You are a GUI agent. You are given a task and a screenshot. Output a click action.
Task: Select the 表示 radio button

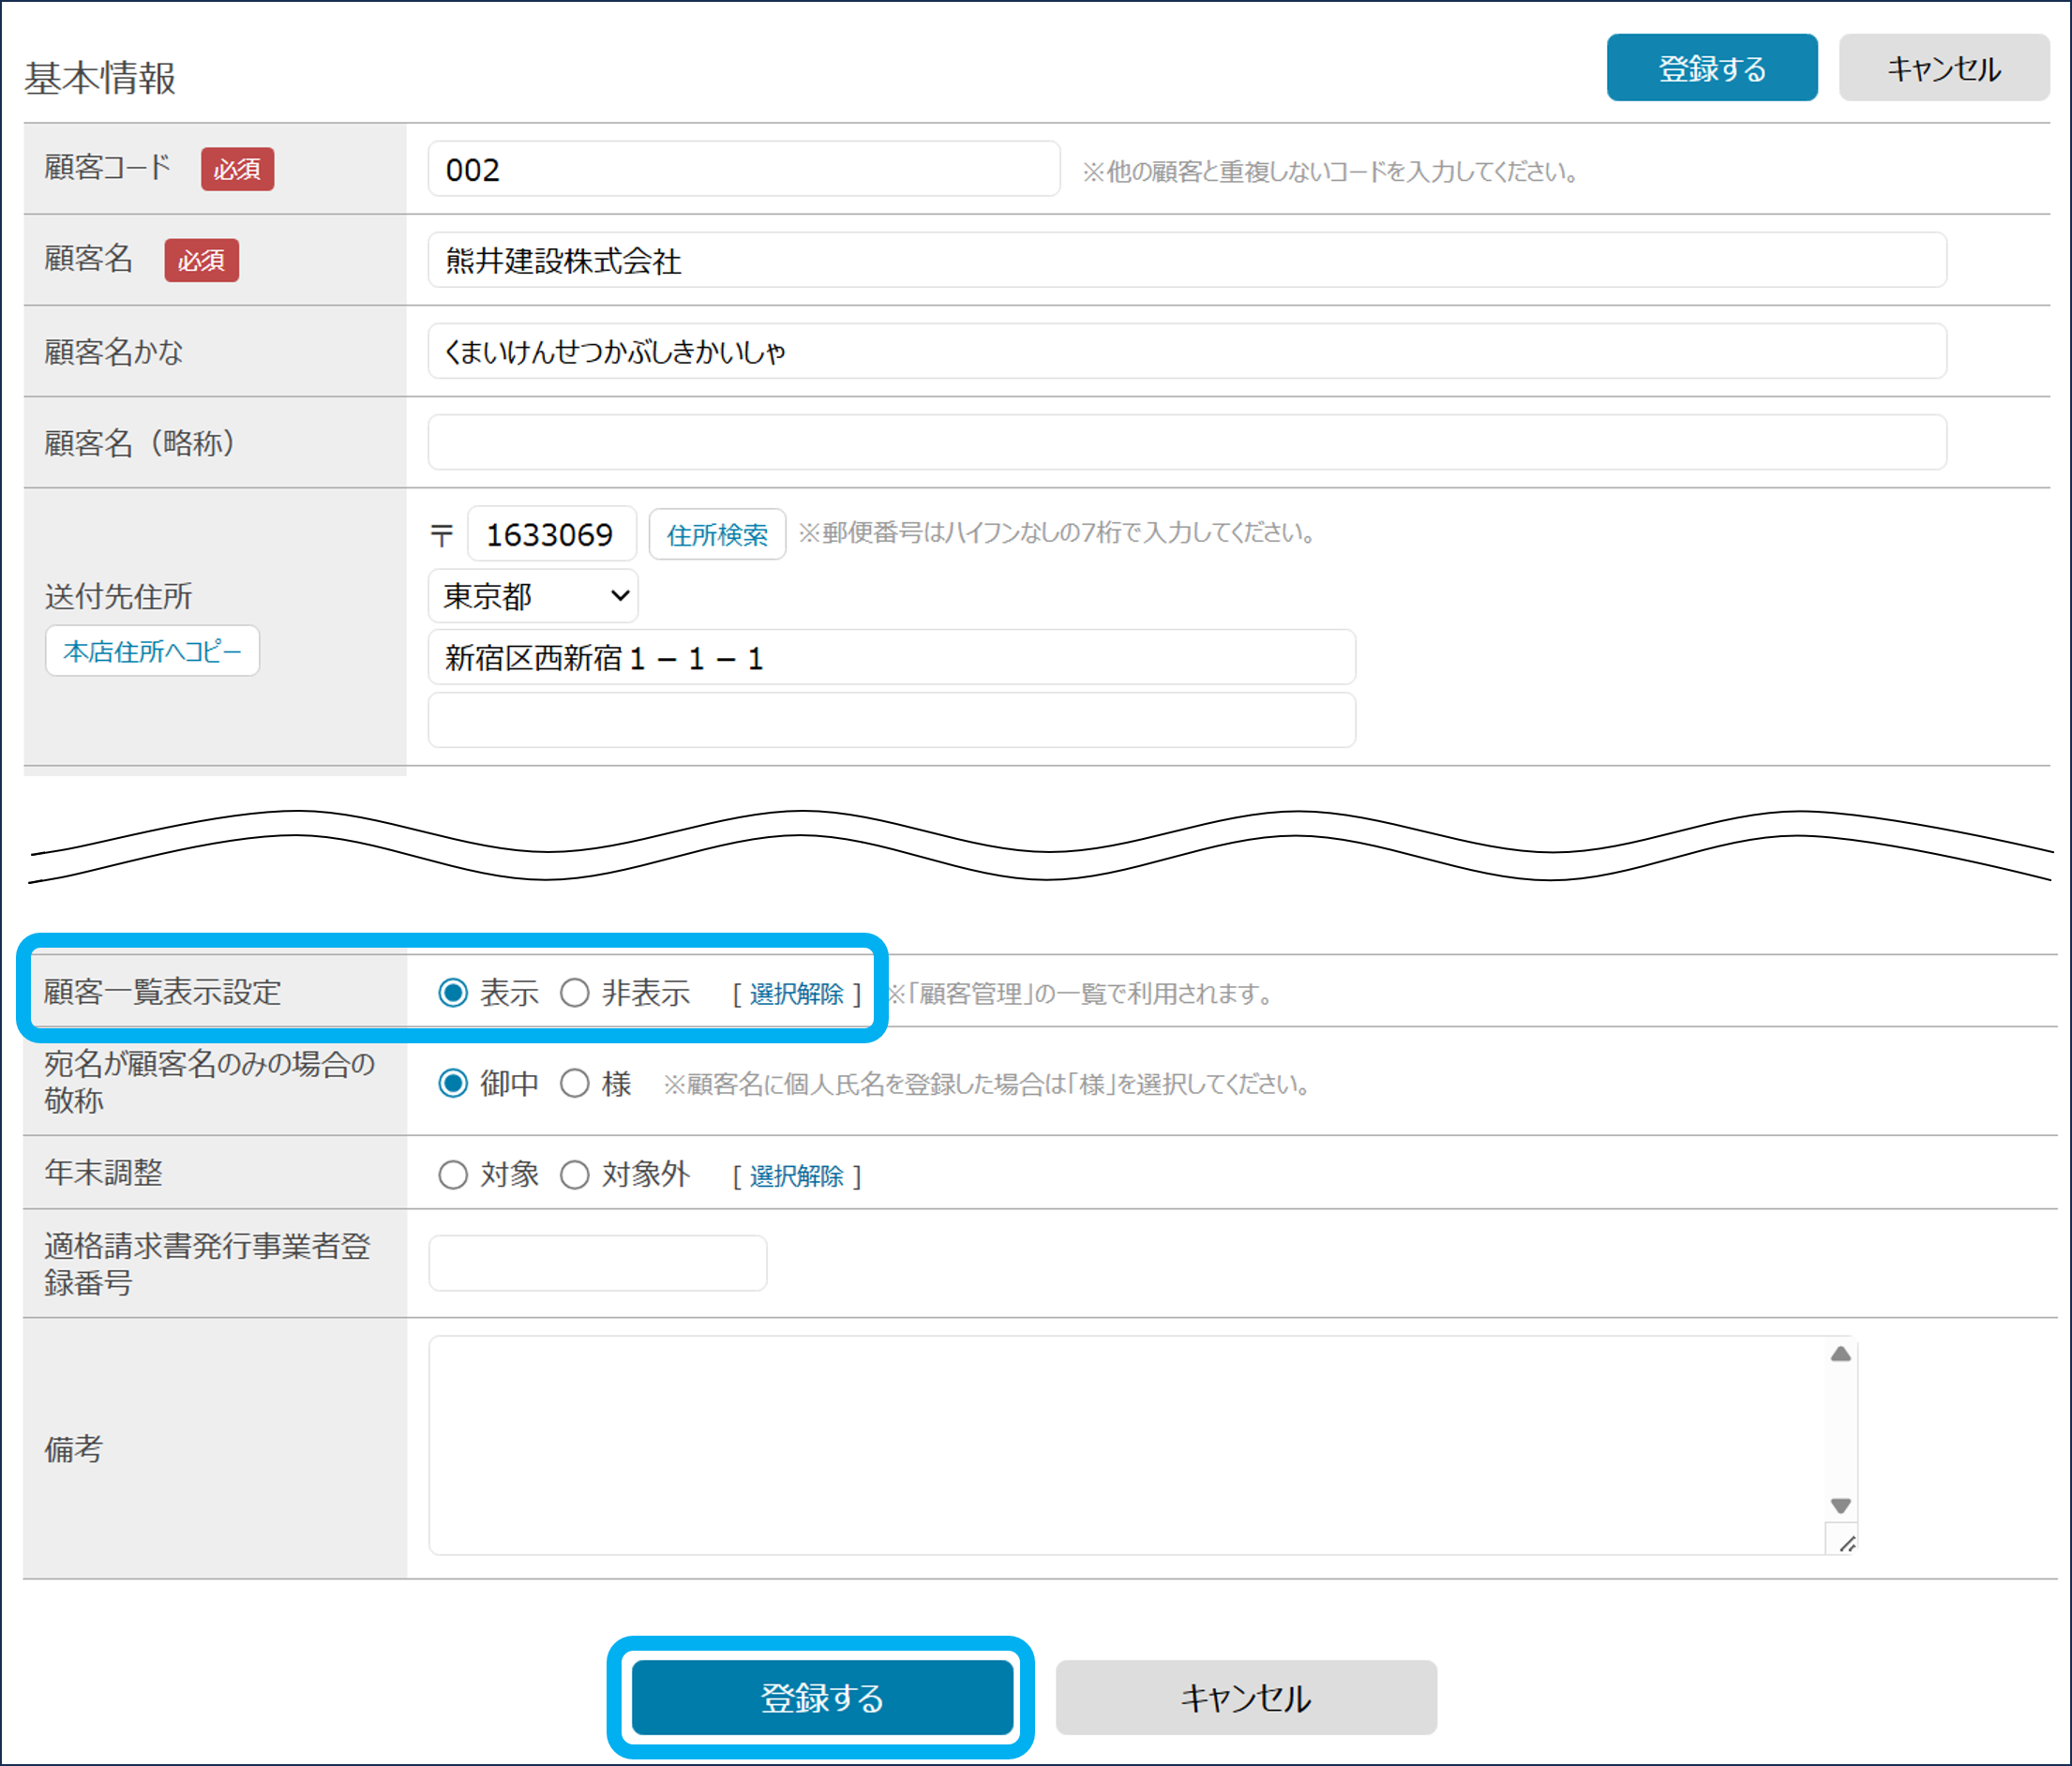coord(453,993)
